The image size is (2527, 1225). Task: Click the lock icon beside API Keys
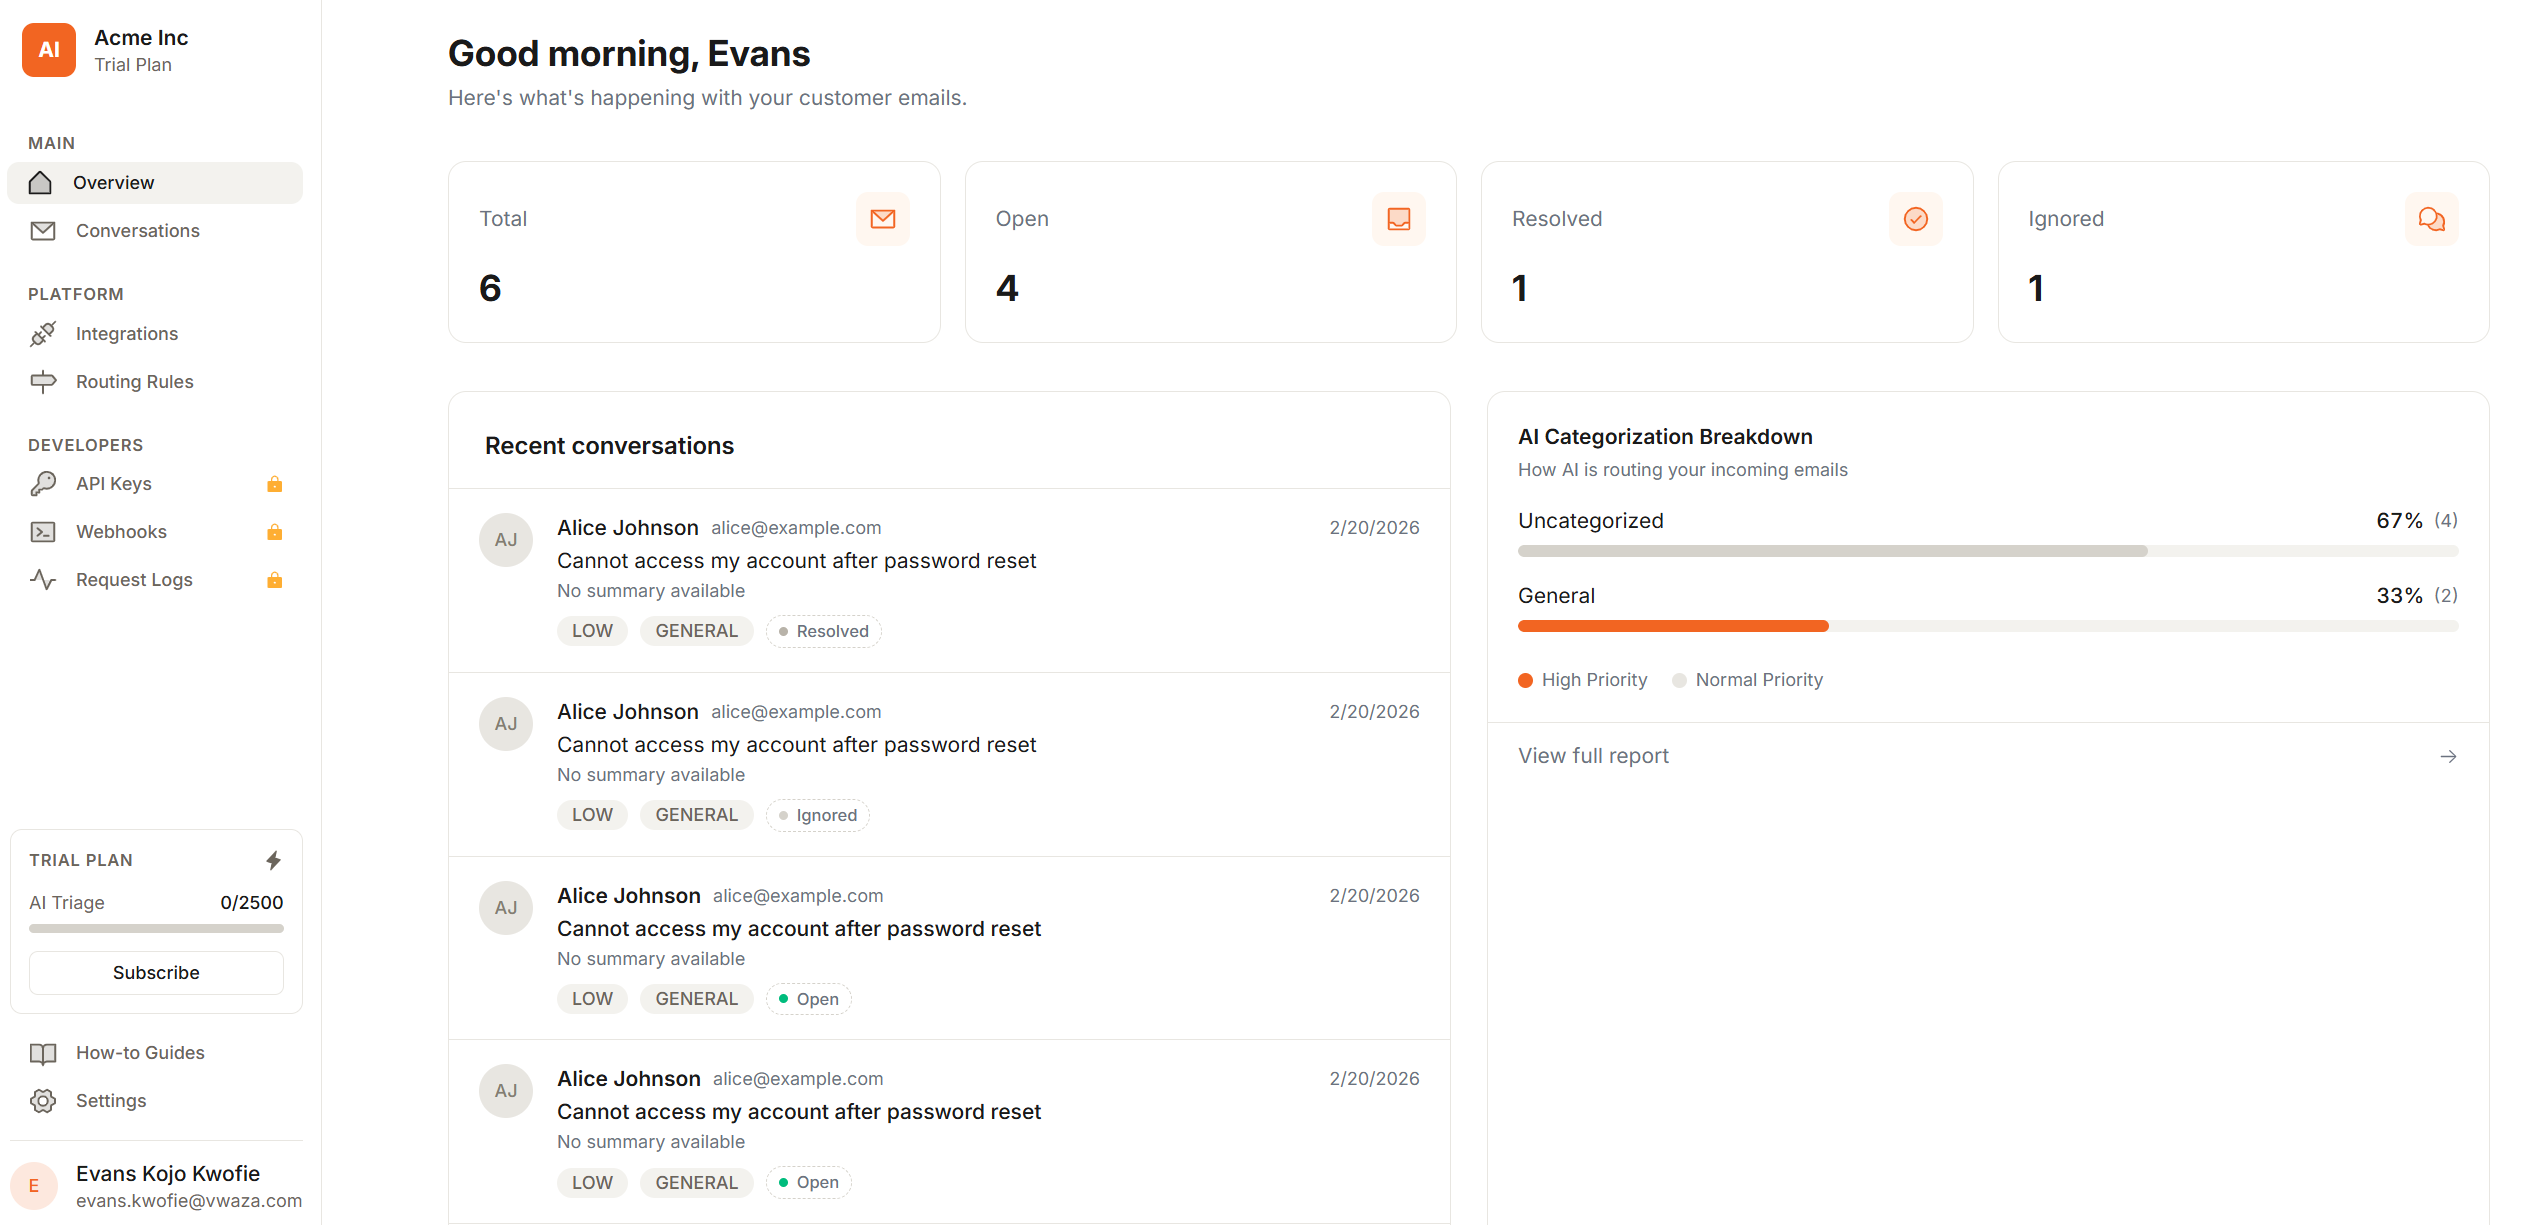[275, 485]
